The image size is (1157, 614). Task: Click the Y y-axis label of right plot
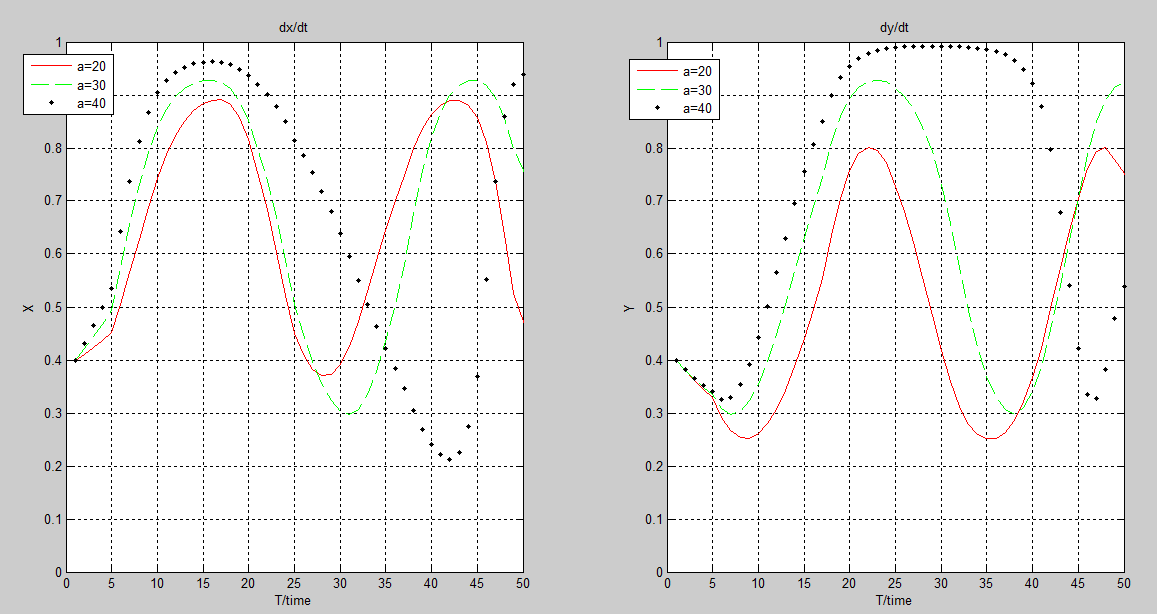629,308
